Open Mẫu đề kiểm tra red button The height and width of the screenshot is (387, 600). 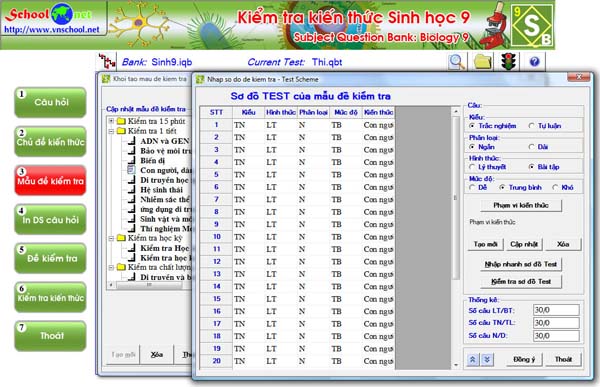[50, 181]
